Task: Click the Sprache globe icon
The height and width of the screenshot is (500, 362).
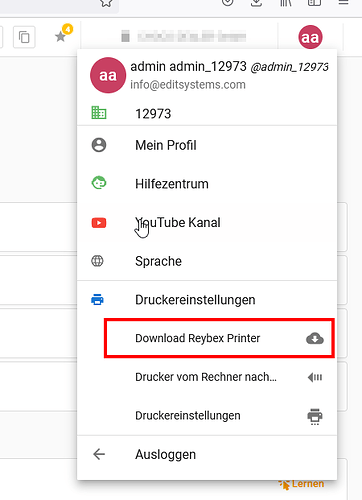Action: pyautogui.click(x=97, y=261)
